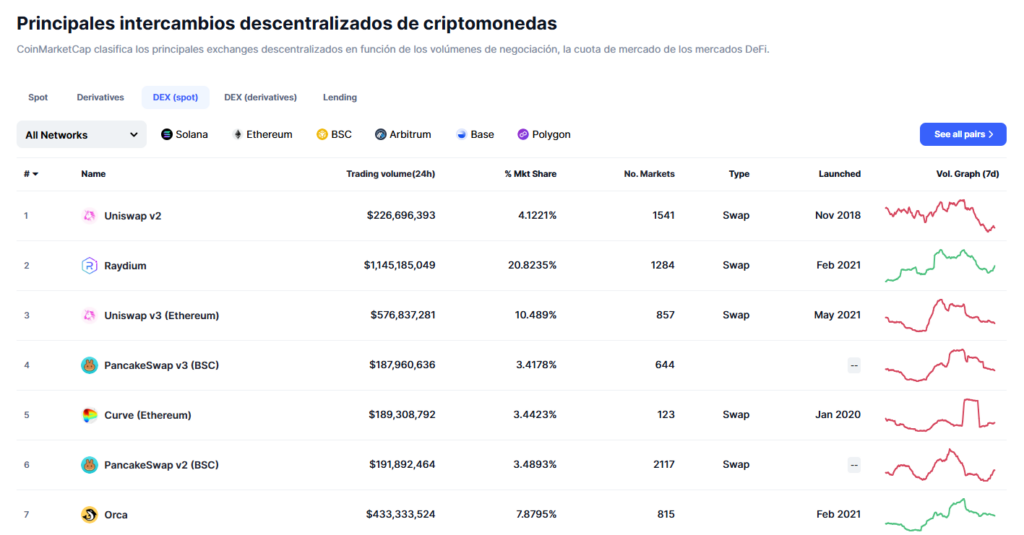The width and height of the screenshot is (1024, 535).
Task: Filter by BSC network icon
Action: [322, 135]
